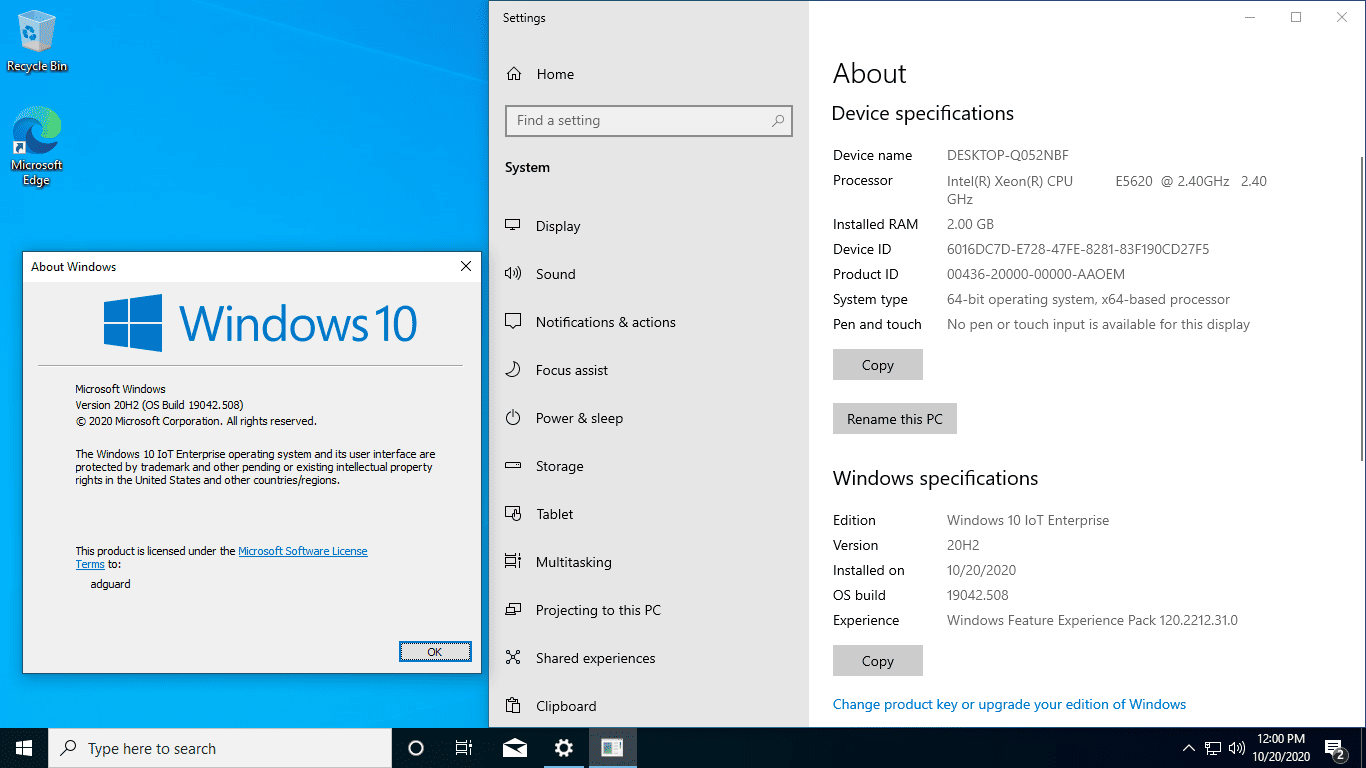The width and height of the screenshot is (1366, 768).
Task: Click the winver app taskbar icon
Action: [613, 748]
